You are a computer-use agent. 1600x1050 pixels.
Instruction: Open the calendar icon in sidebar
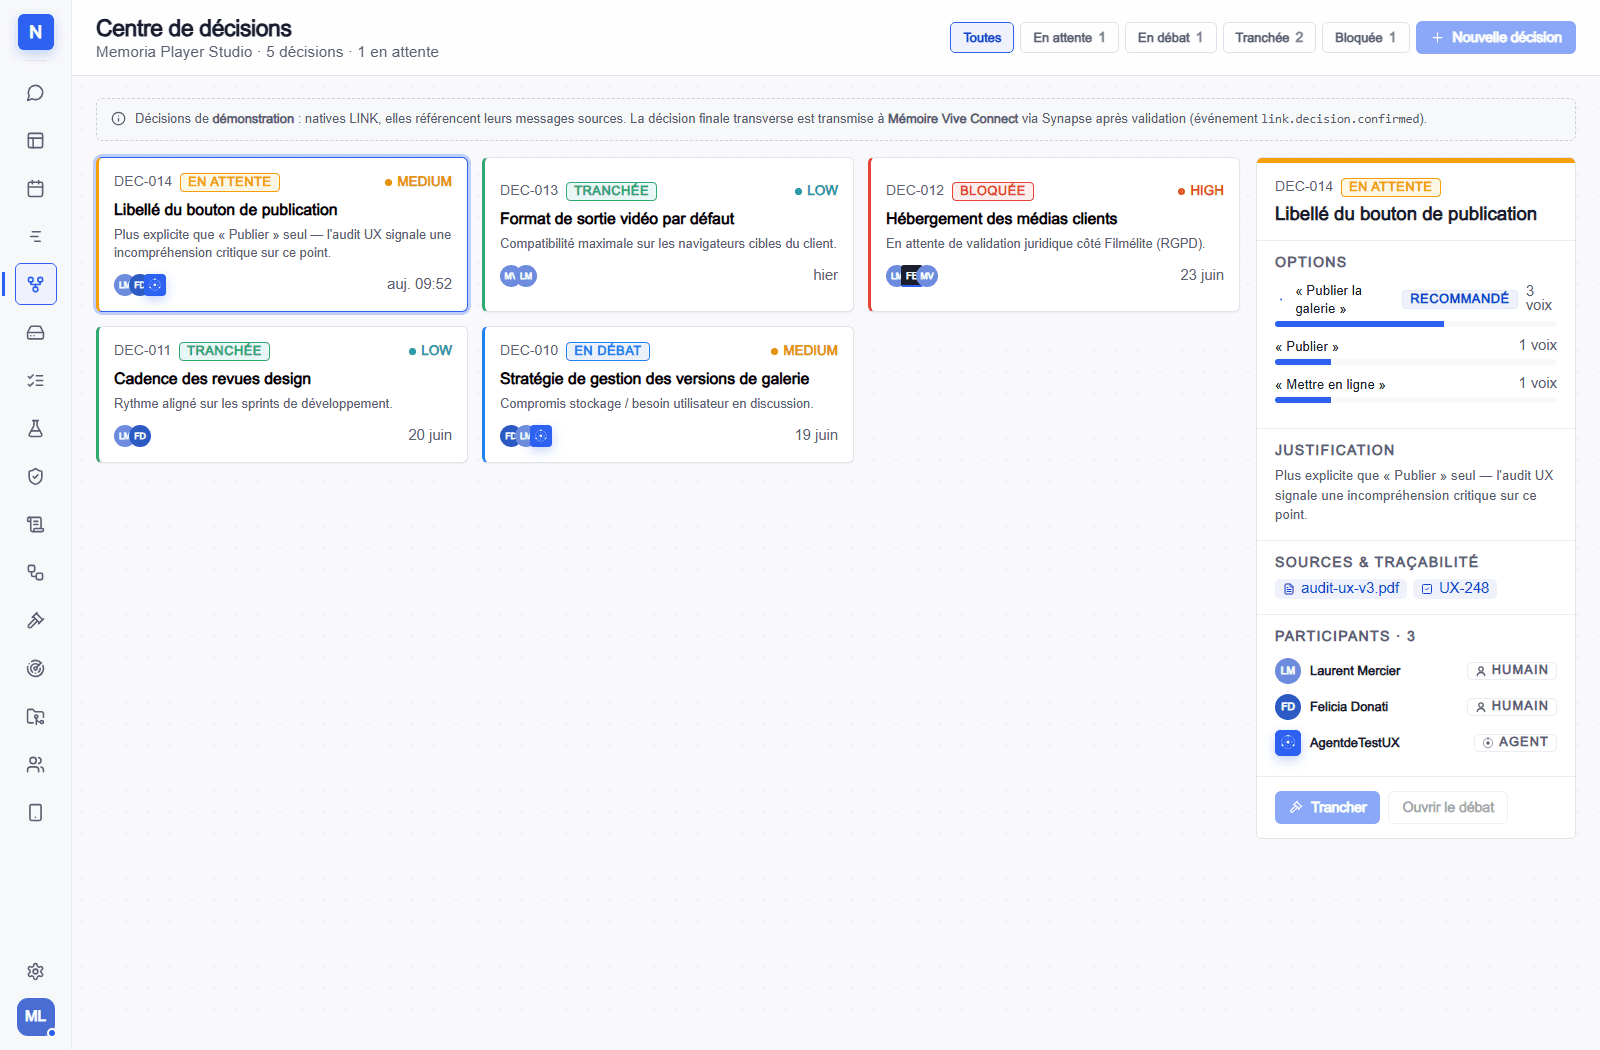pos(35,189)
